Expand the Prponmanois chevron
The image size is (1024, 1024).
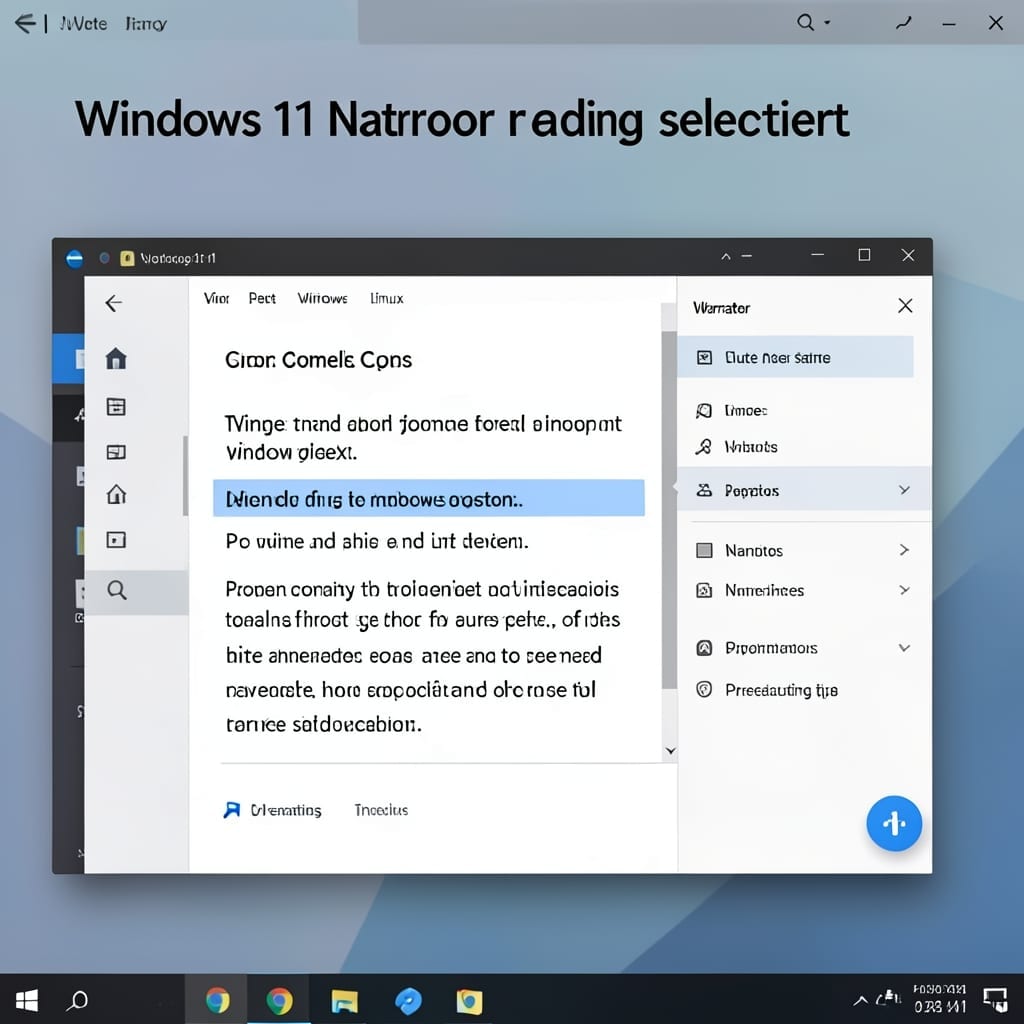[904, 648]
